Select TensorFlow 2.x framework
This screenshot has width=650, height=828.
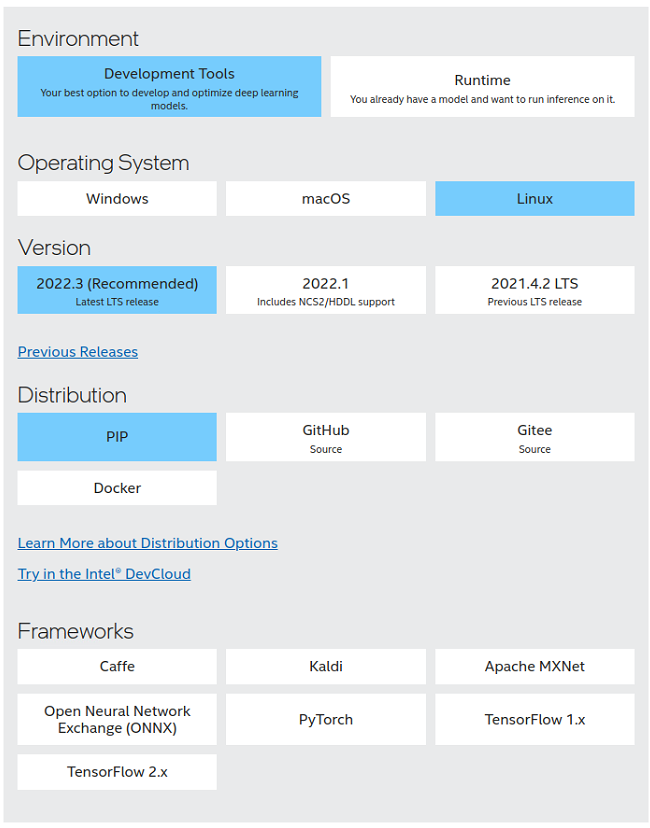point(116,771)
